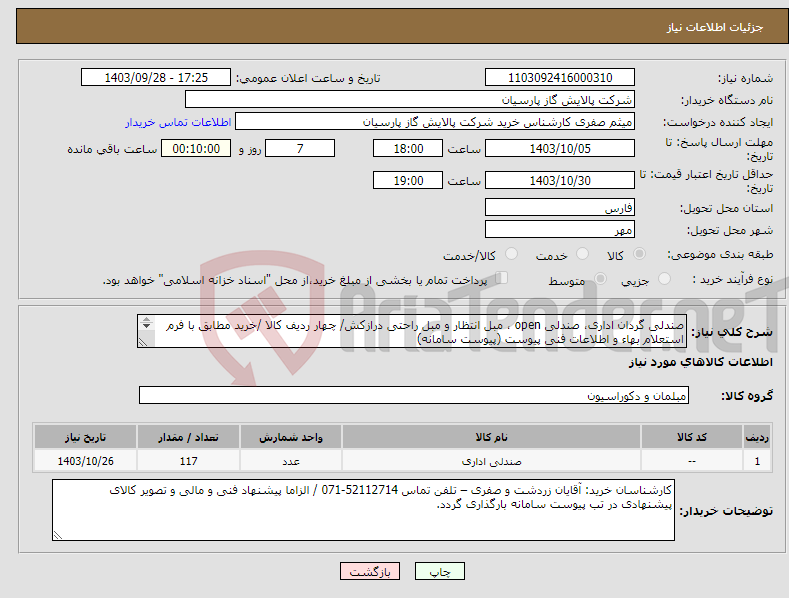789x598 pixels.
Task: Select the متوسط purchase type radio
Action: pos(600,278)
